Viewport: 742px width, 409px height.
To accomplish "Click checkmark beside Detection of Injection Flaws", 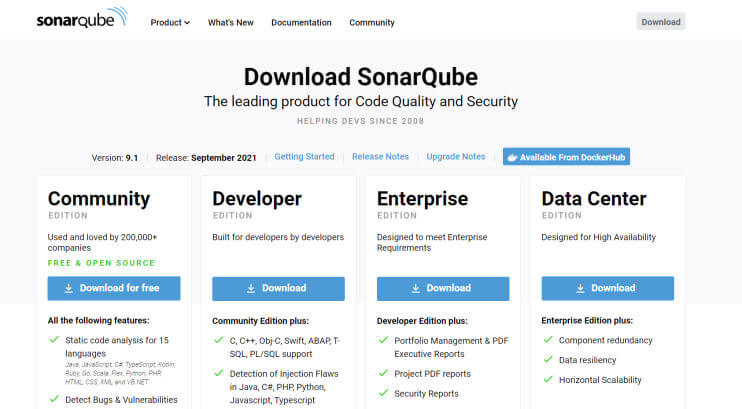I will click(x=219, y=373).
